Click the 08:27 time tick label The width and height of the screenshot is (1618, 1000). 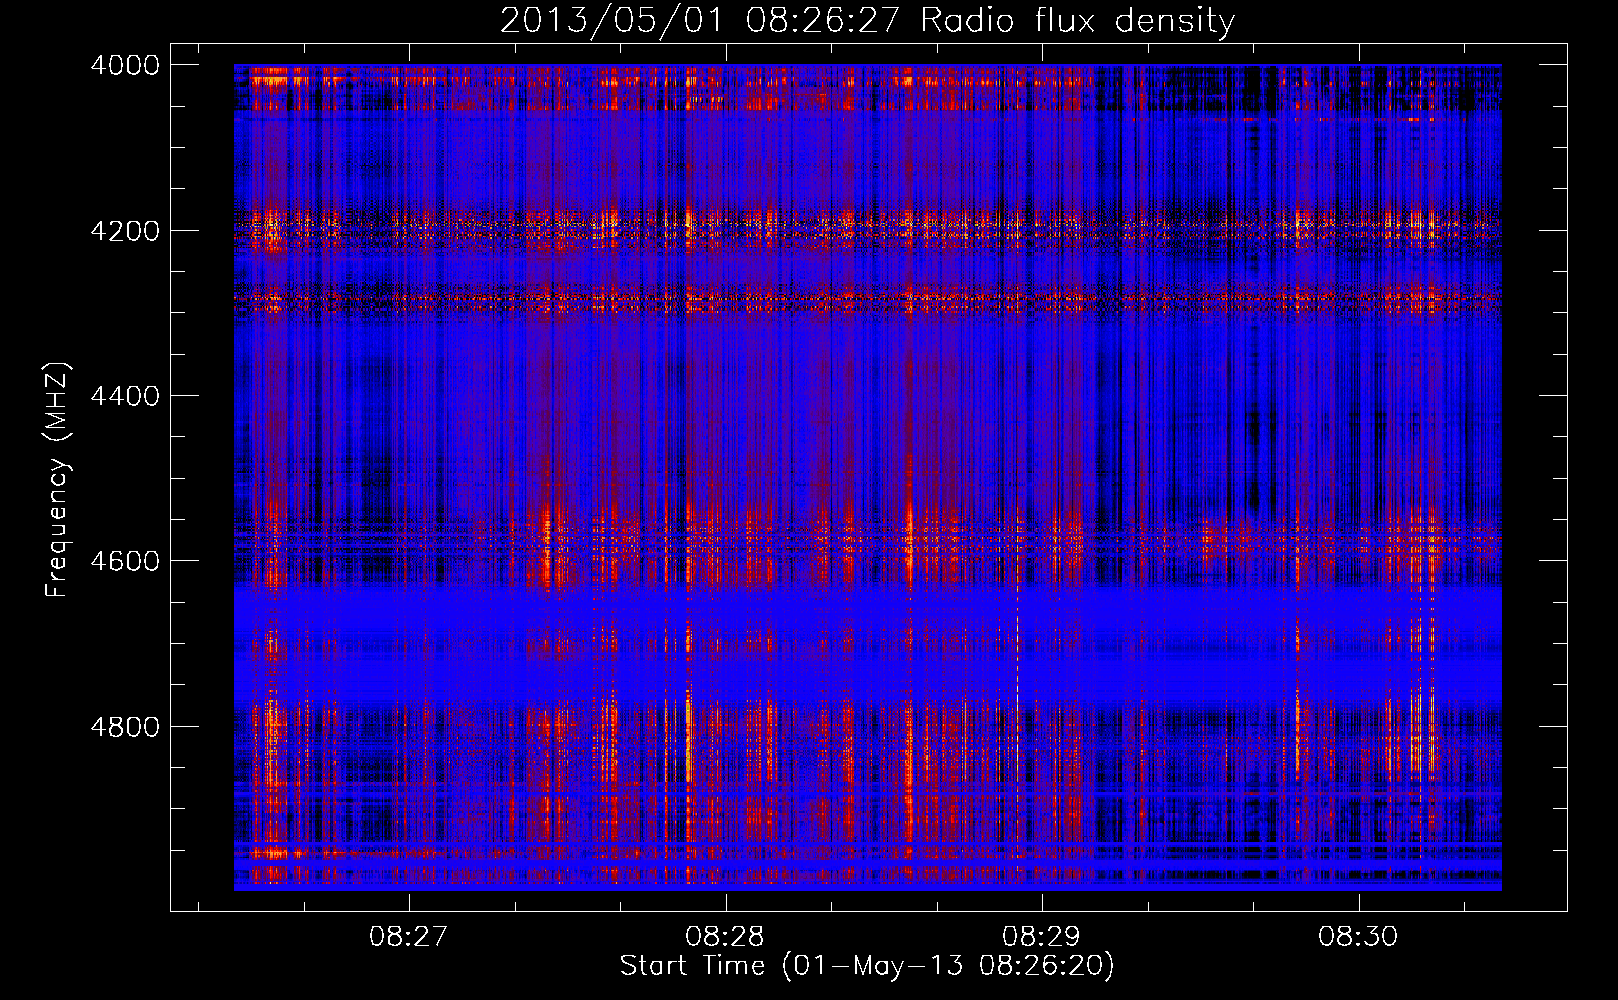(408, 937)
